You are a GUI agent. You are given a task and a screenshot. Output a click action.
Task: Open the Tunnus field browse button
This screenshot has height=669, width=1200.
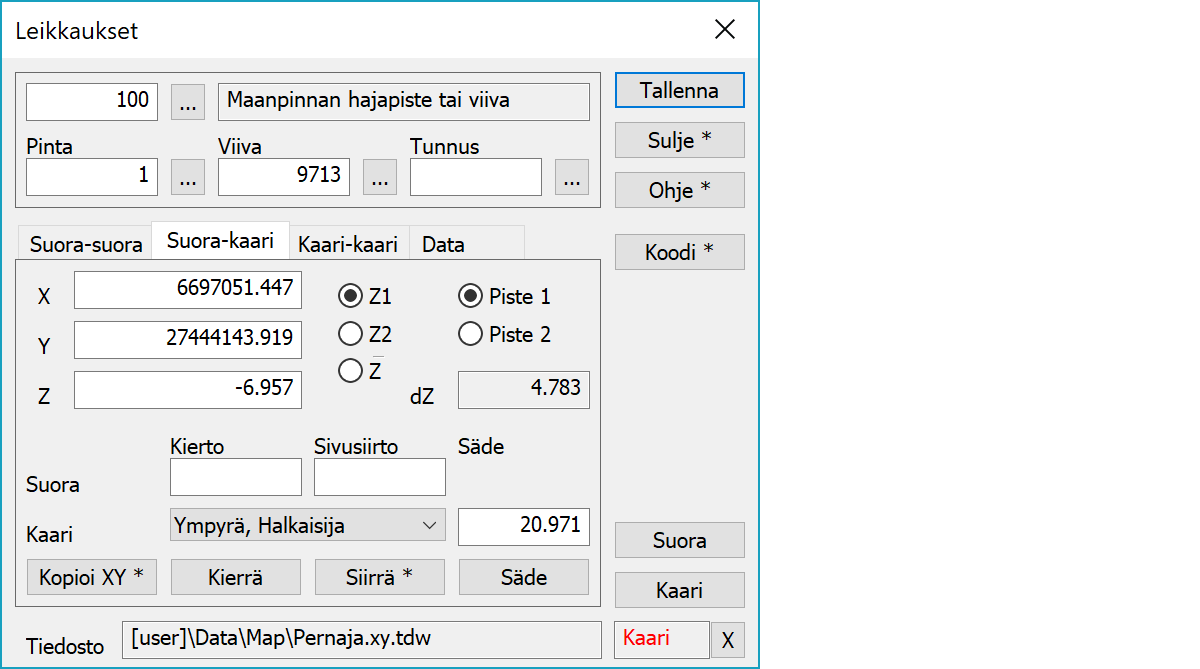(x=571, y=177)
